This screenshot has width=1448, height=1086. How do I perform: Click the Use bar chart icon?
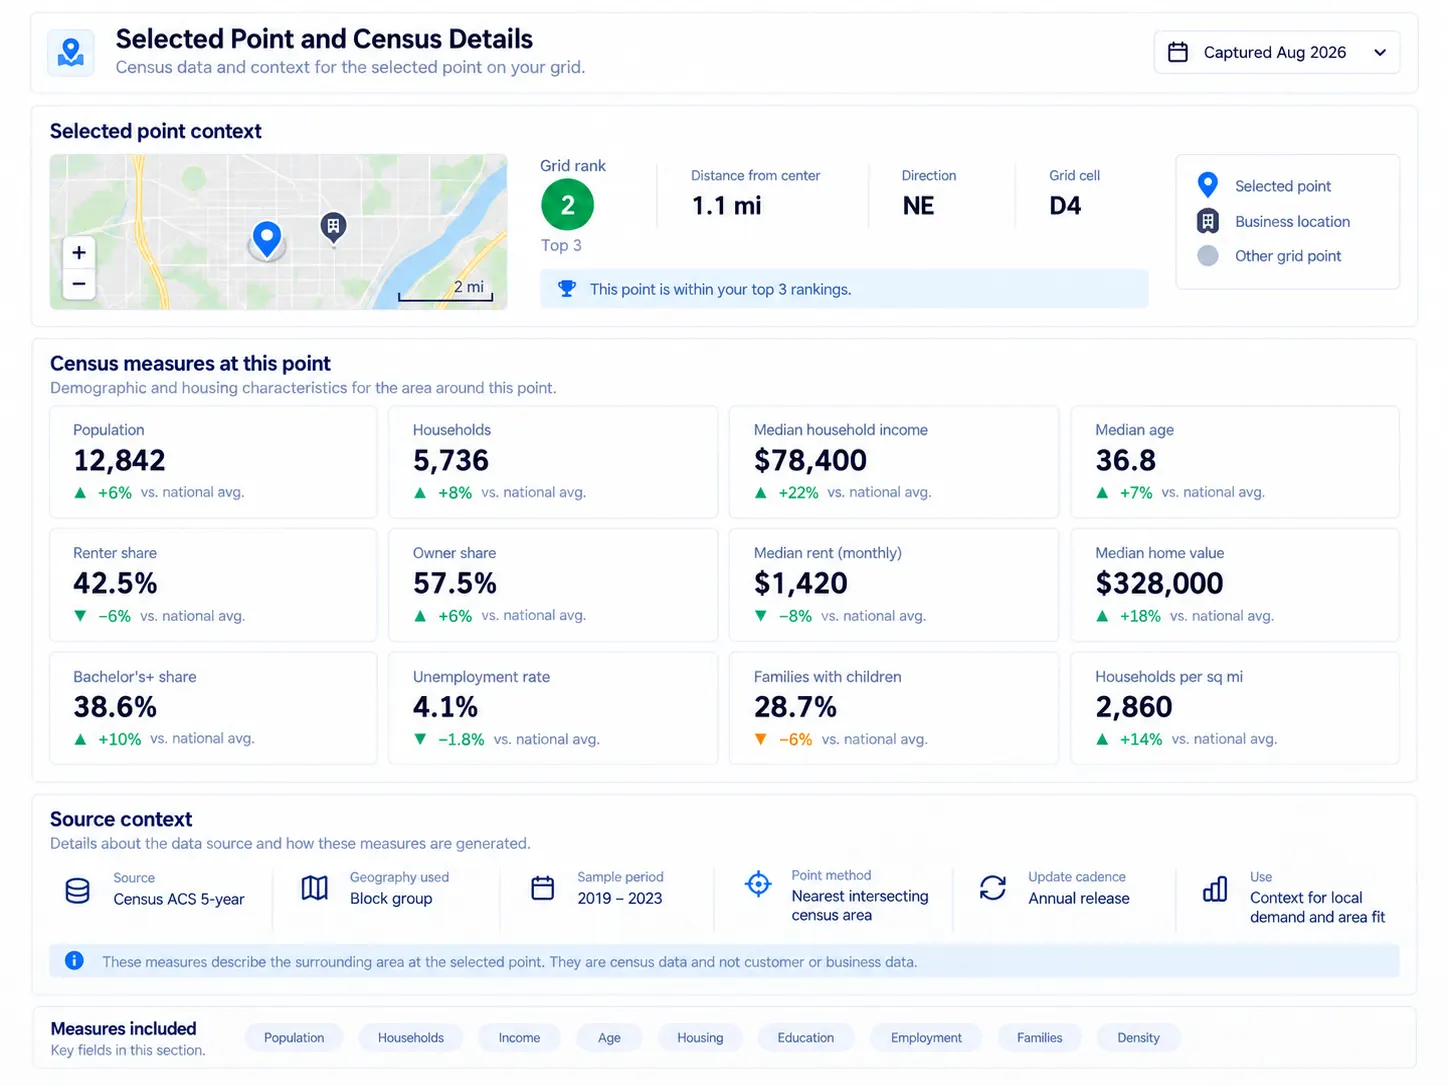click(x=1215, y=889)
